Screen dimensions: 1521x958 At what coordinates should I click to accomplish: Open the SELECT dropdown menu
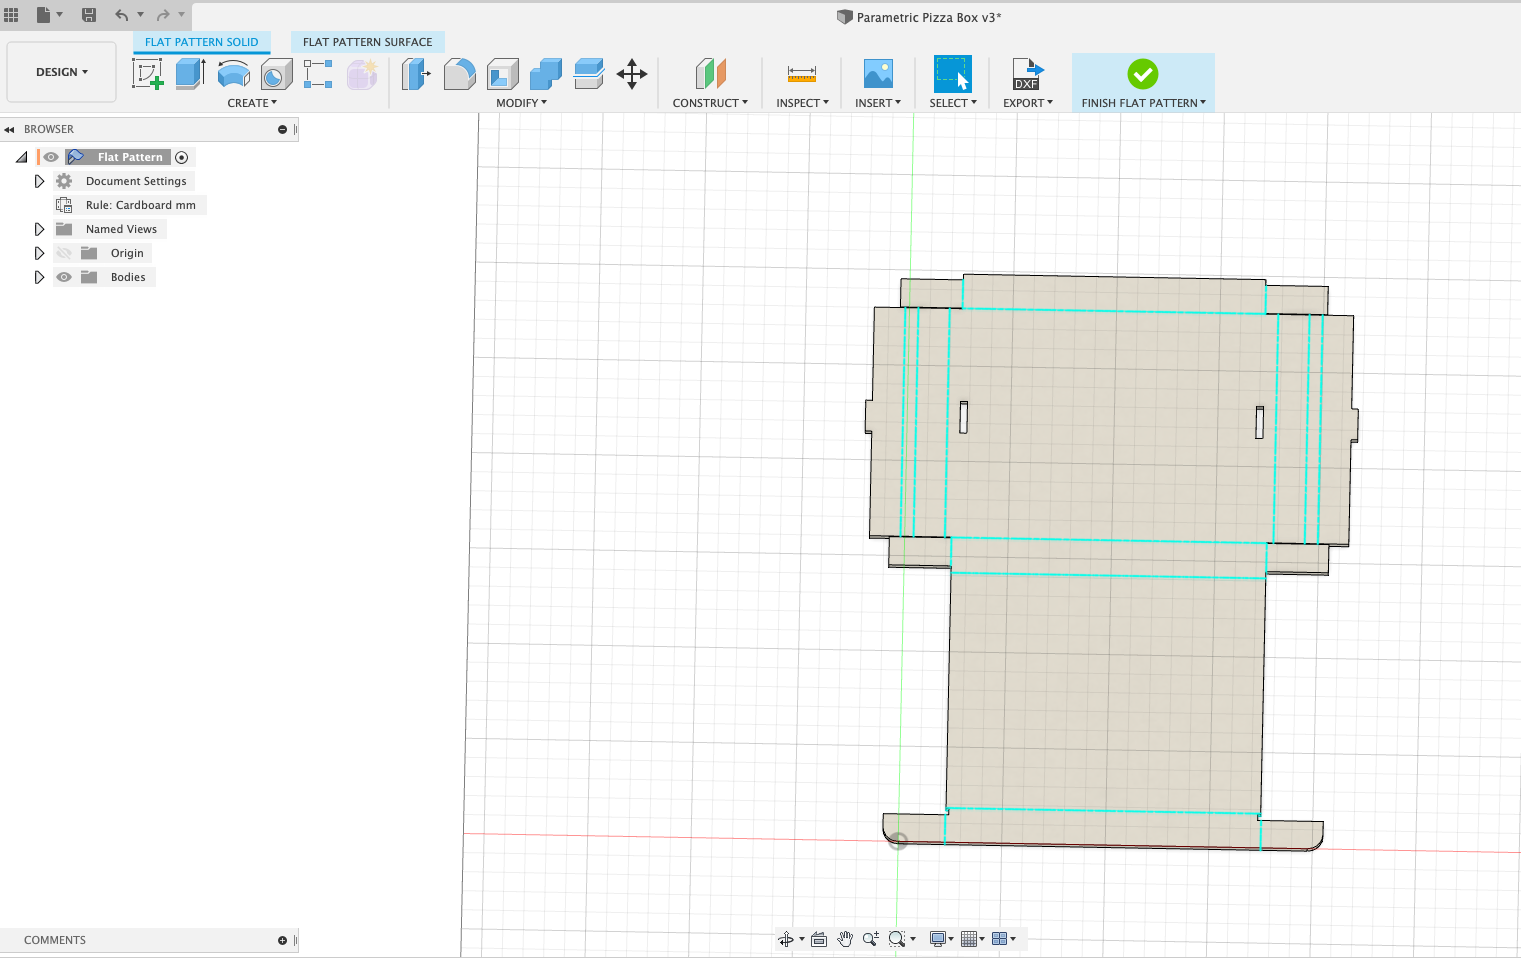click(953, 103)
